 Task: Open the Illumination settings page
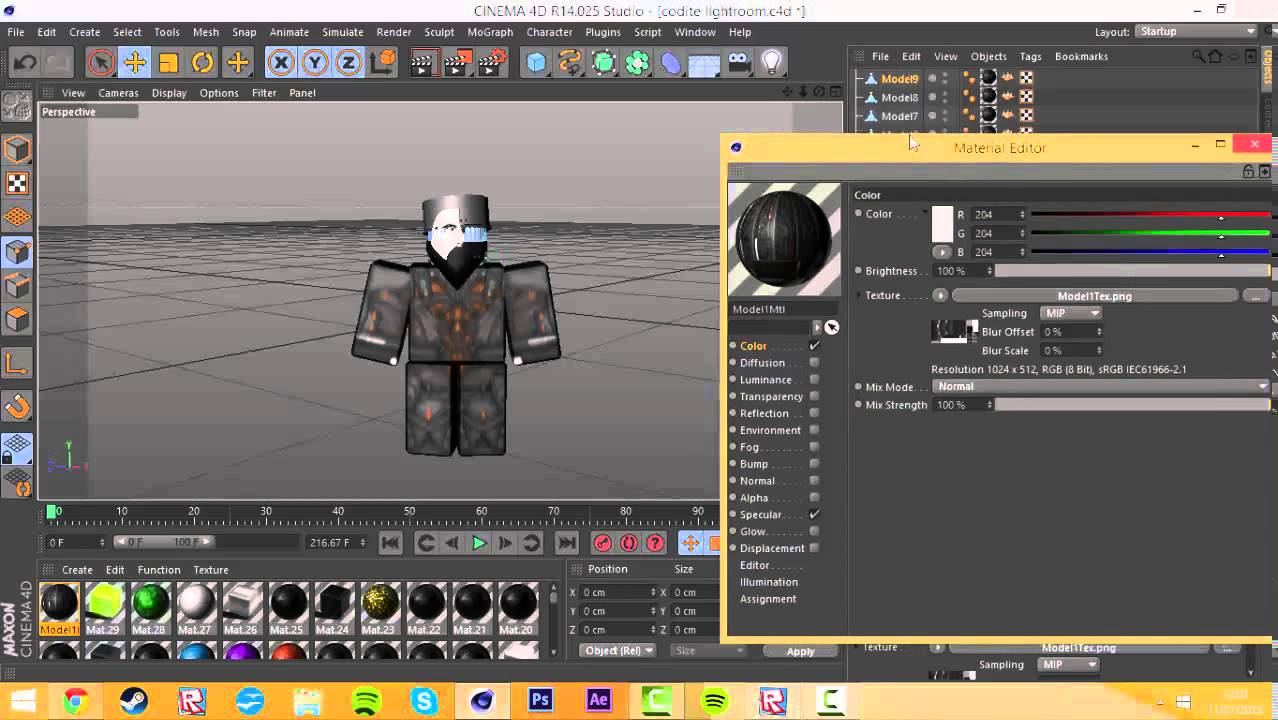pyautogui.click(x=768, y=582)
